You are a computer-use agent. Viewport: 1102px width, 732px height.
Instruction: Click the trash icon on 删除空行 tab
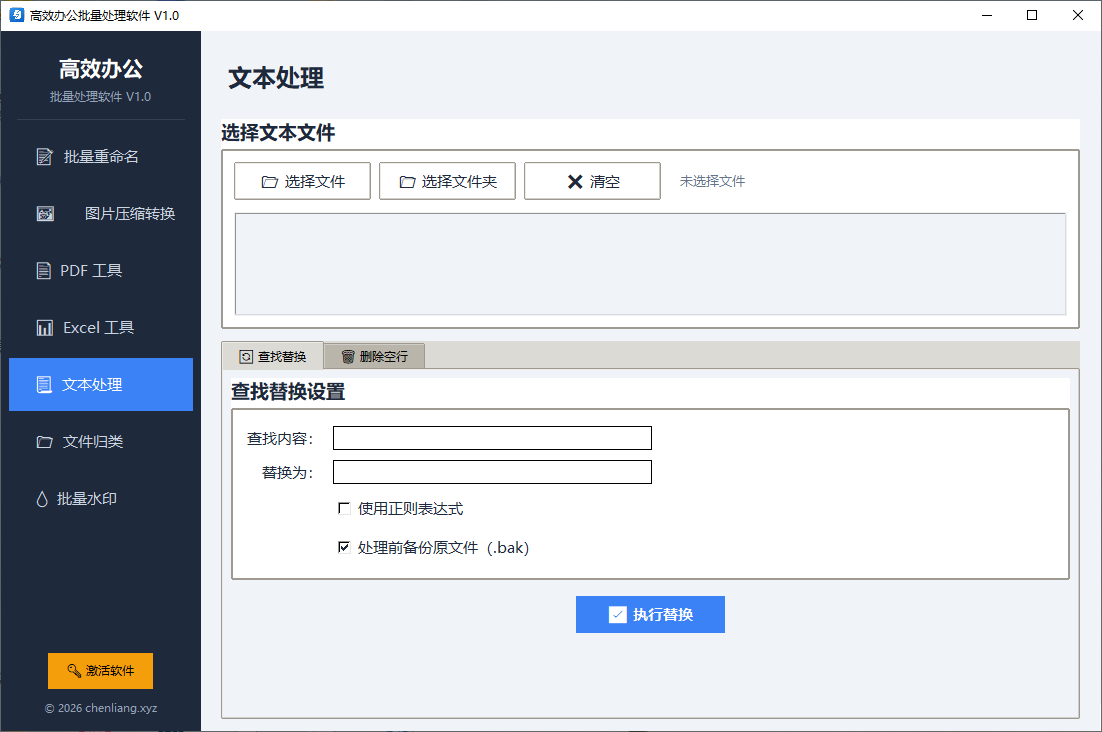click(348, 357)
